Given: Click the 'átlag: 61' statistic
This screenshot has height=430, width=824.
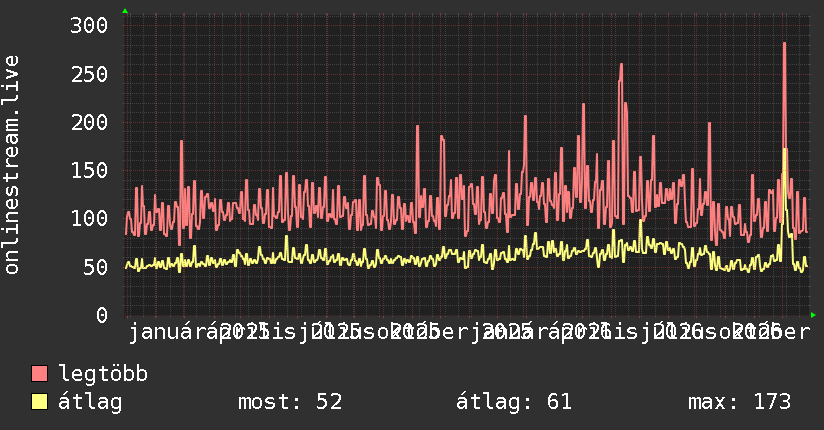Looking at the screenshot, I should pos(513,402).
